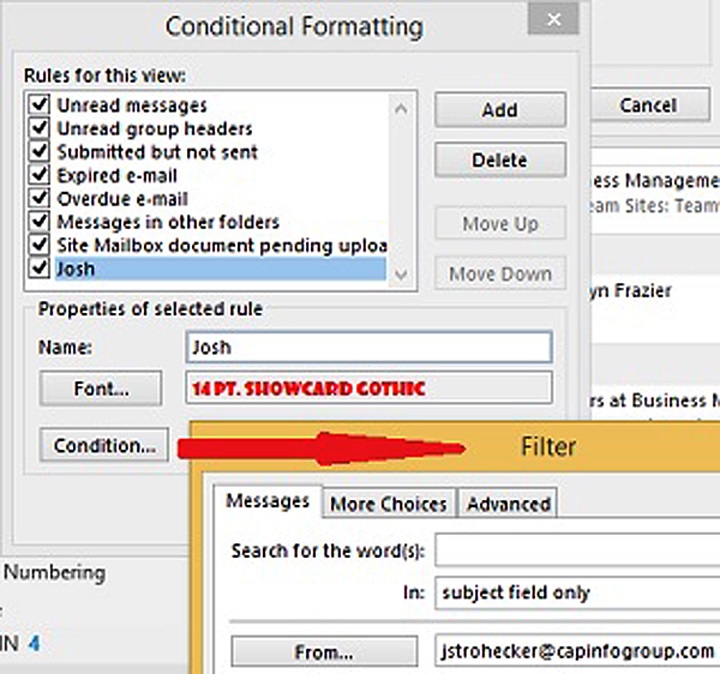Click the Add rule button
Viewport: 720px width, 674px height.
coord(500,110)
